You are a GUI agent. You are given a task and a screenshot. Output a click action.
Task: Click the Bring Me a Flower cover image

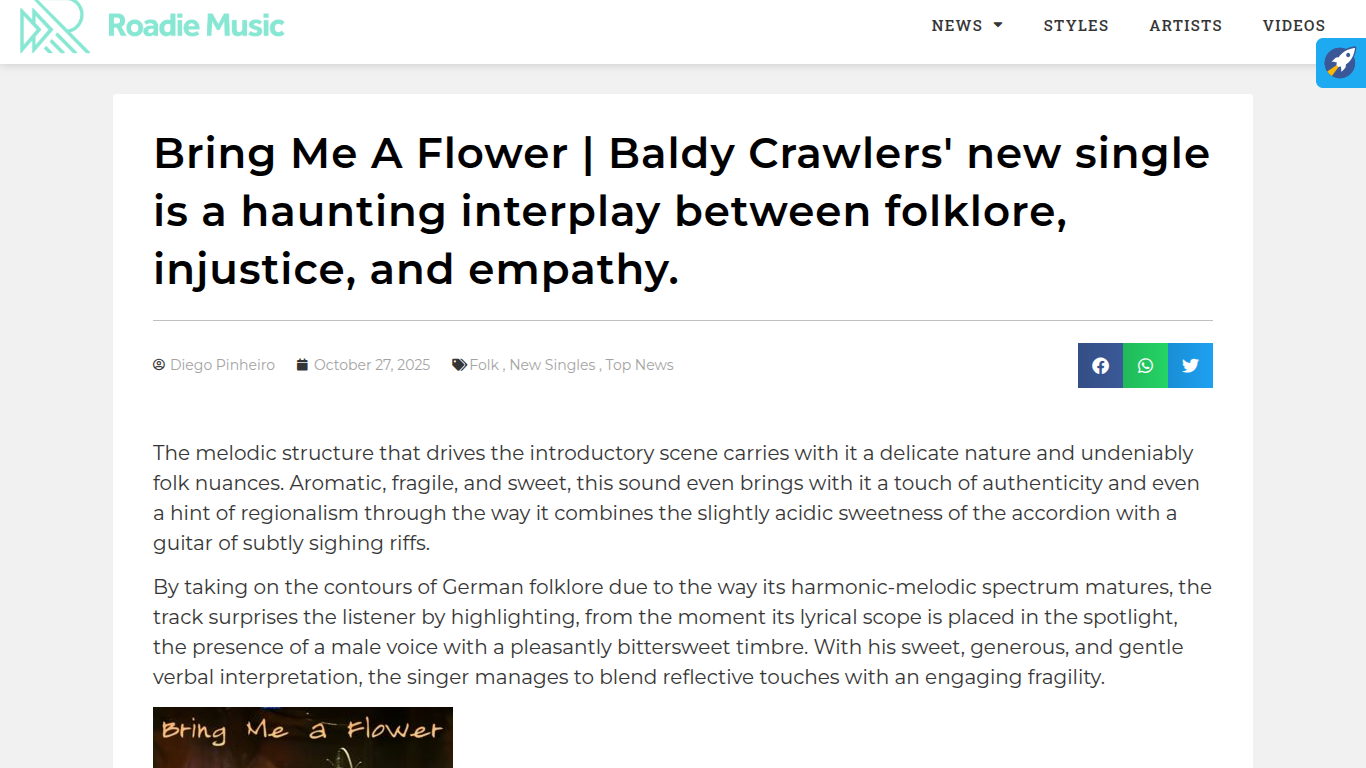(x=302, y=737)
